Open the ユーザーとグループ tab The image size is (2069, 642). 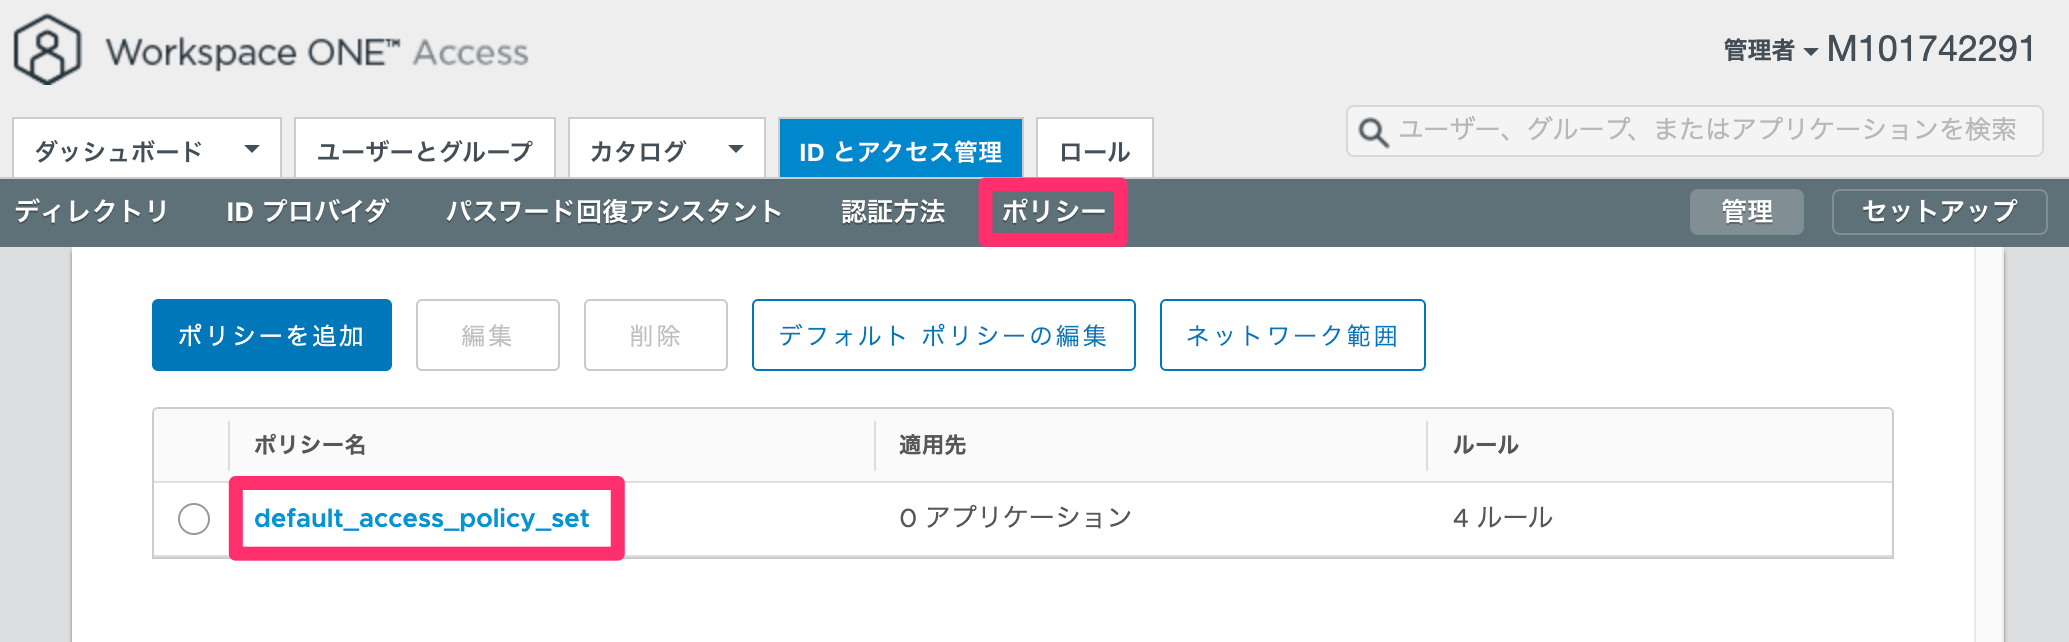pos(426,149)
